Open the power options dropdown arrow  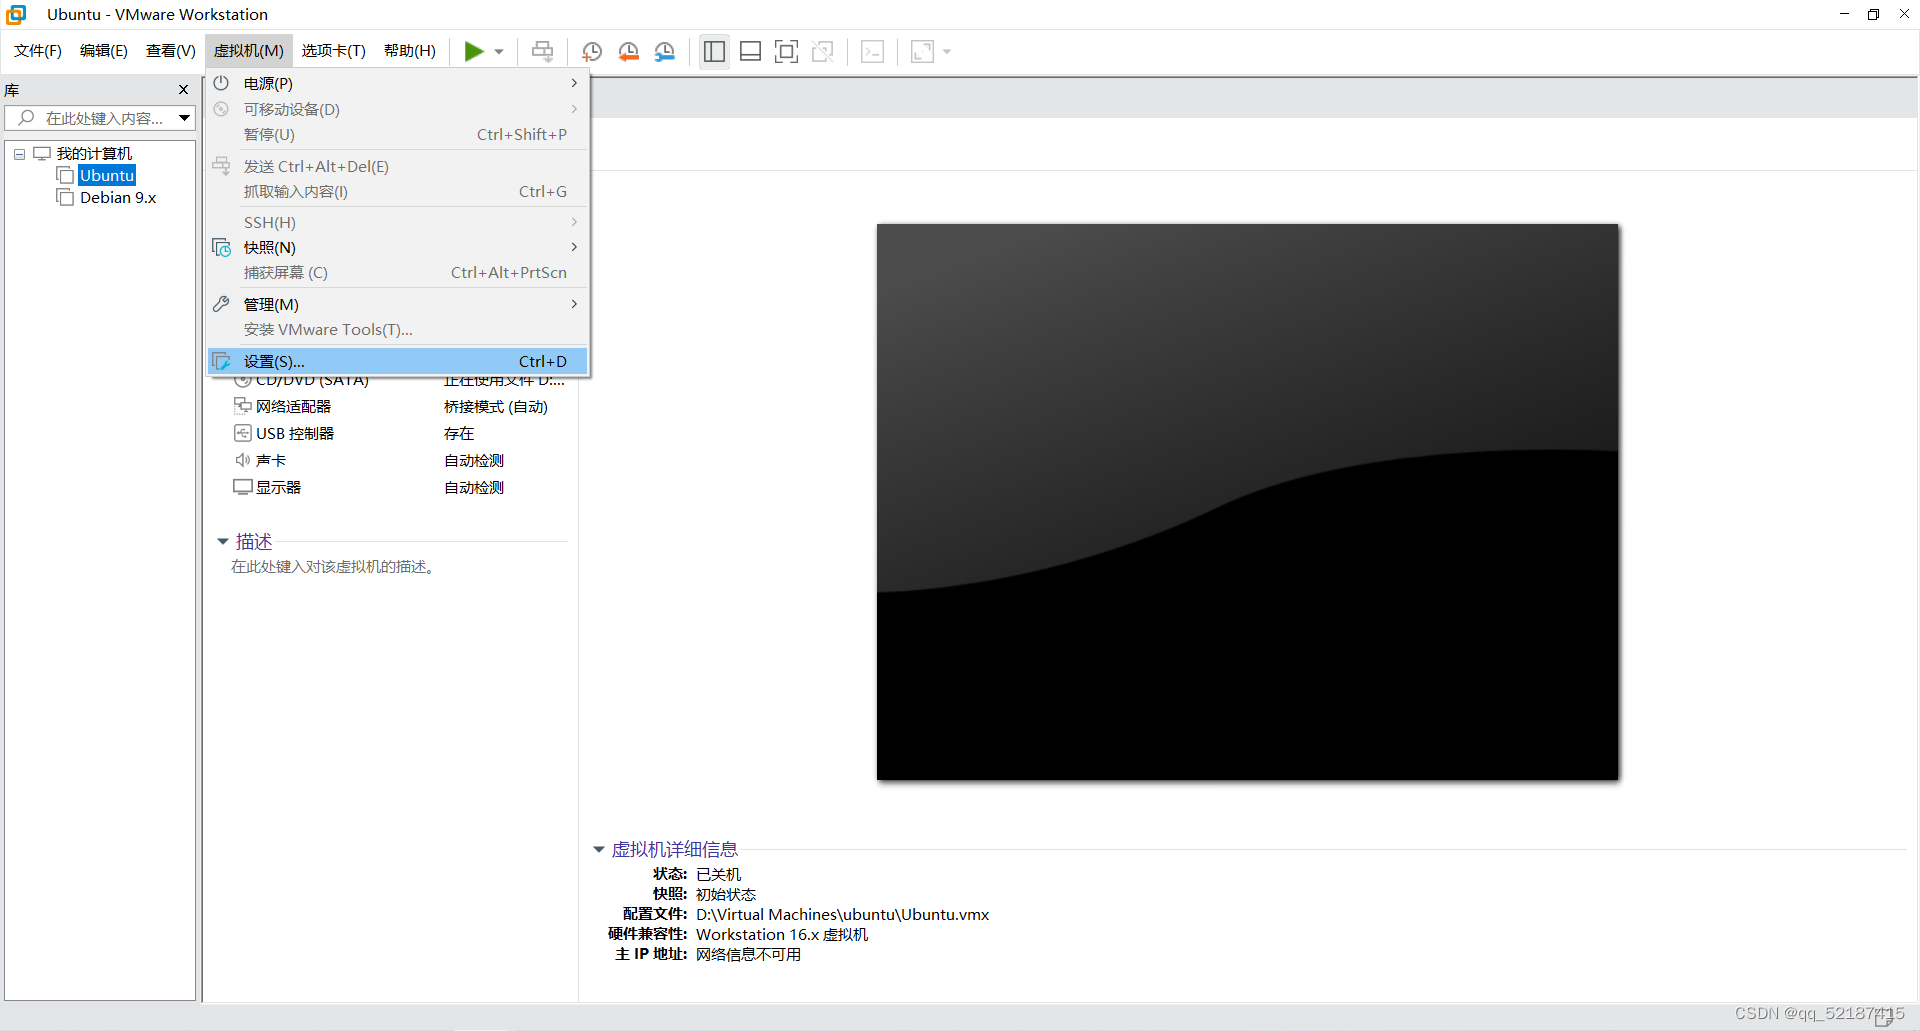click(499, 52)
